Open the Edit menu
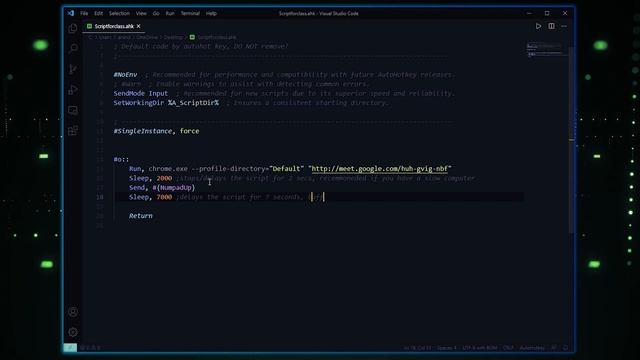 [98, 13]
